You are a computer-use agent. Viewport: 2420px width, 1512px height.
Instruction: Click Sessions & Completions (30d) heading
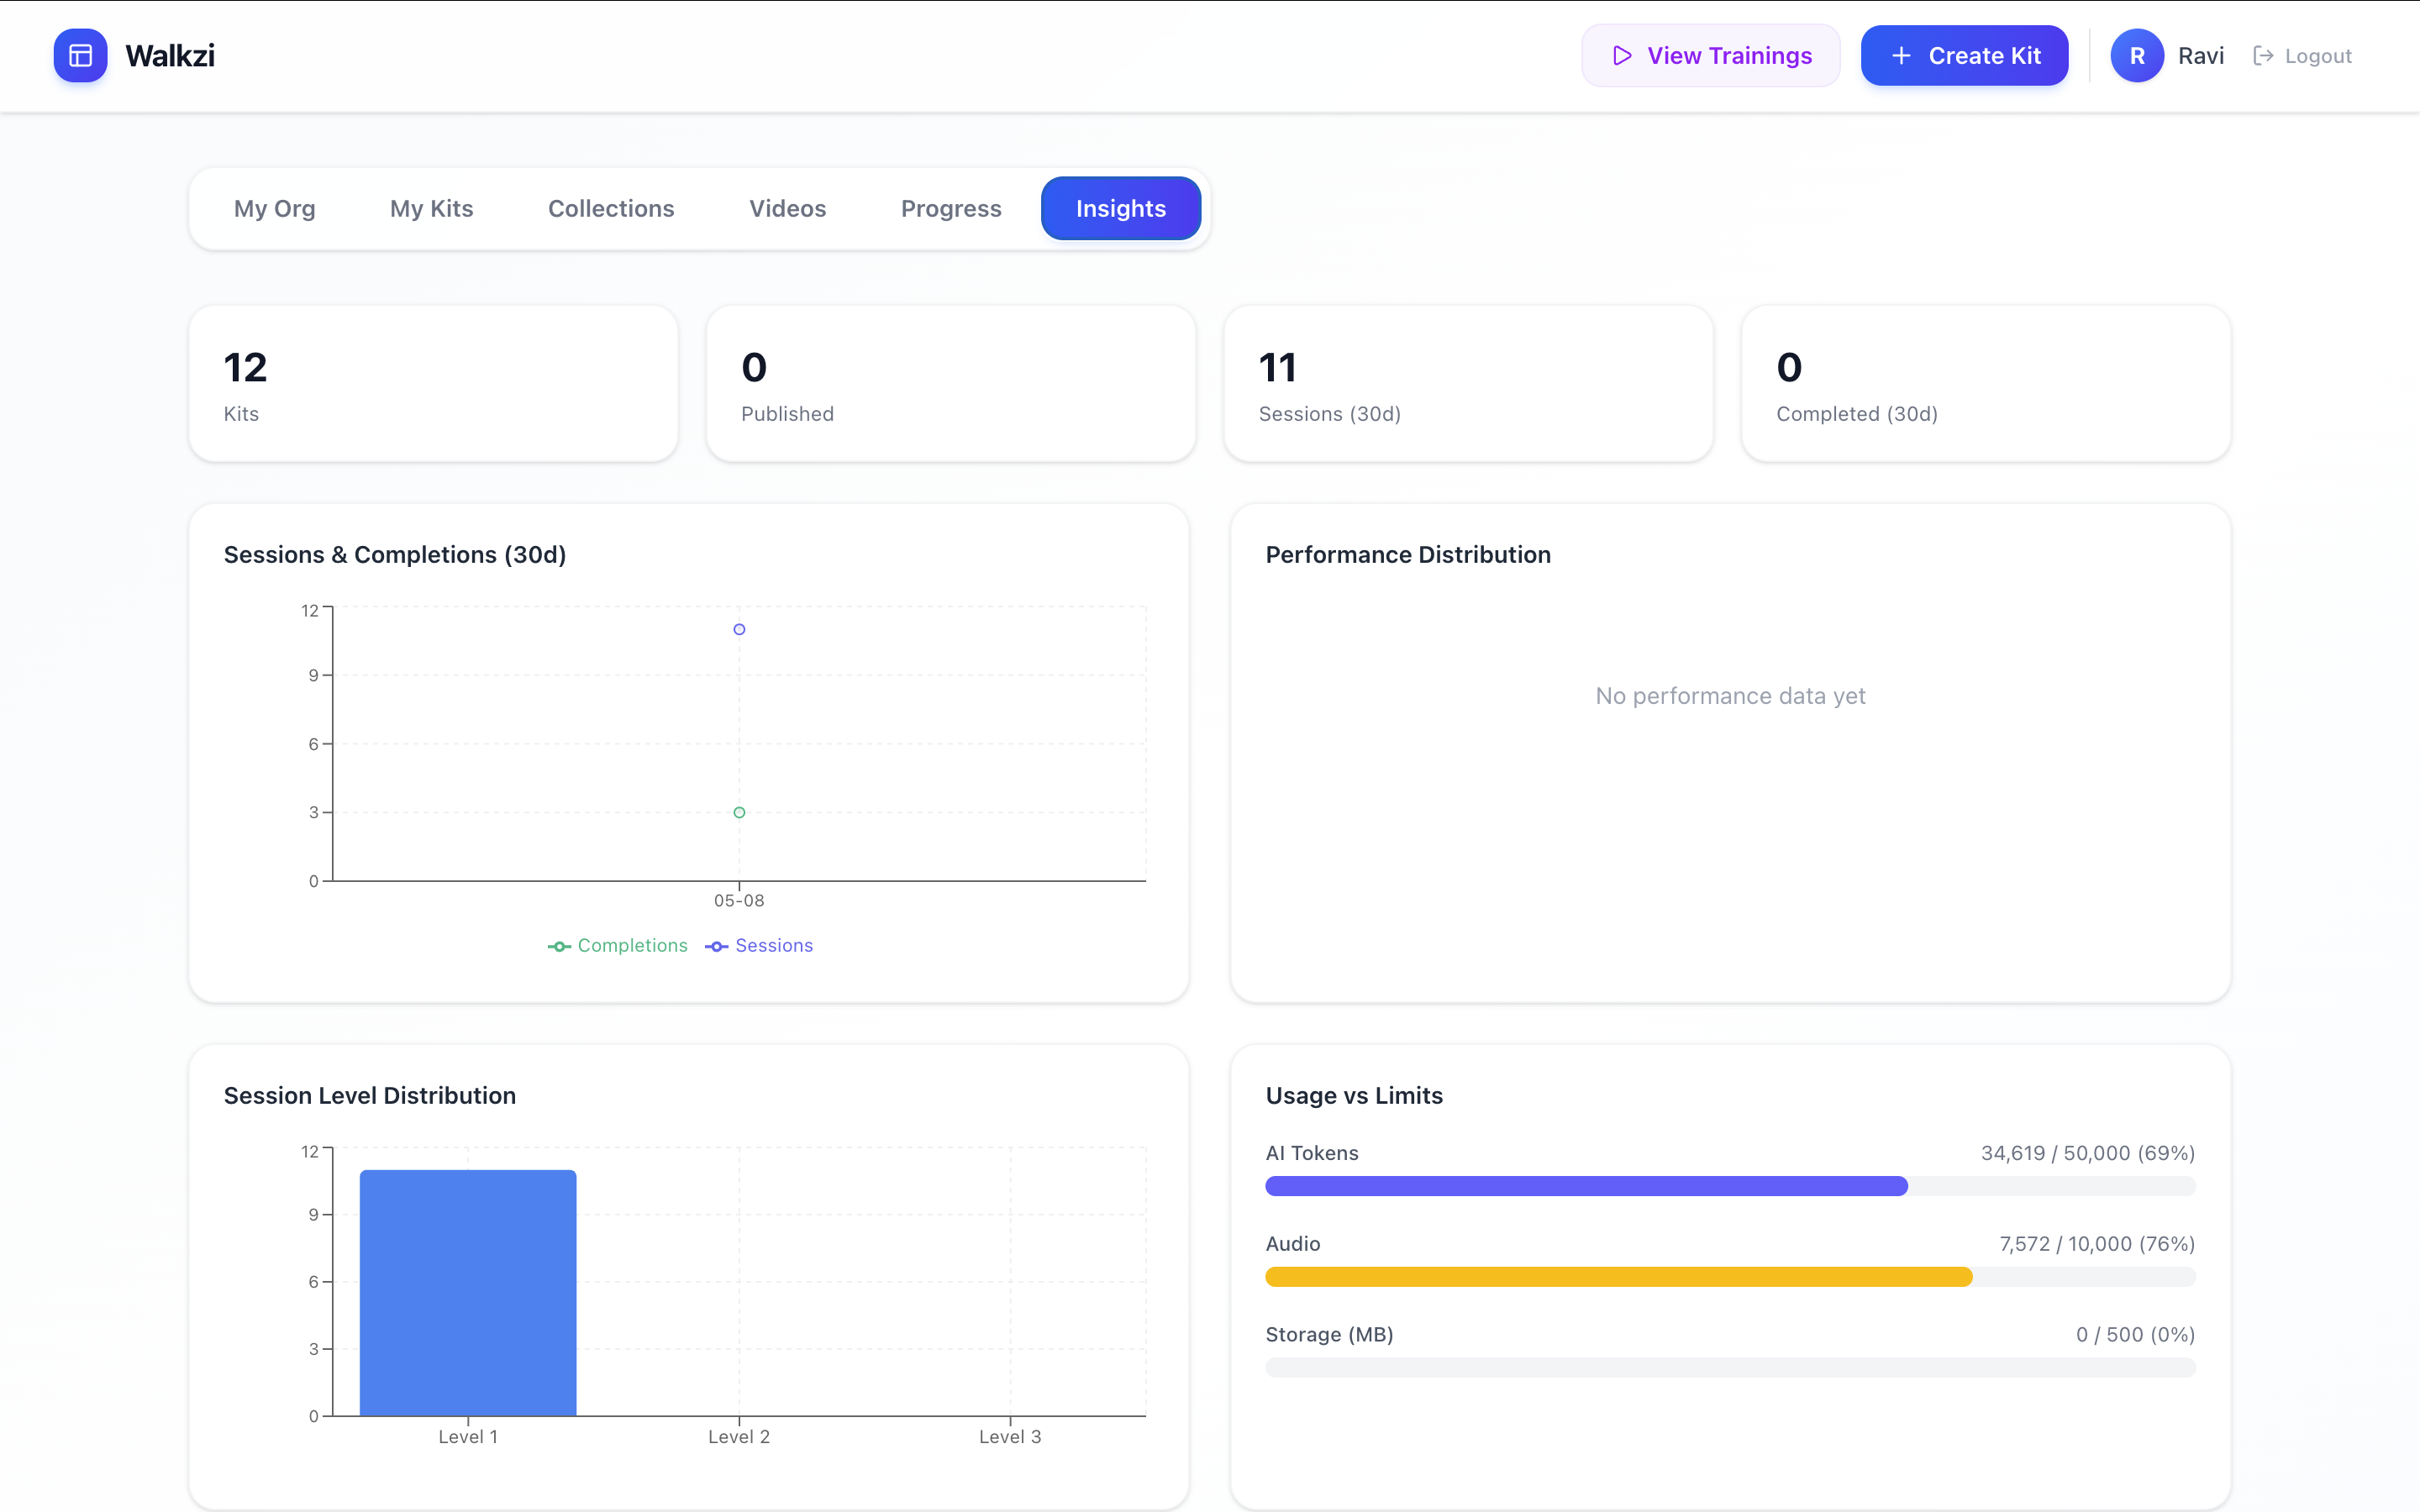pos(395,555)
